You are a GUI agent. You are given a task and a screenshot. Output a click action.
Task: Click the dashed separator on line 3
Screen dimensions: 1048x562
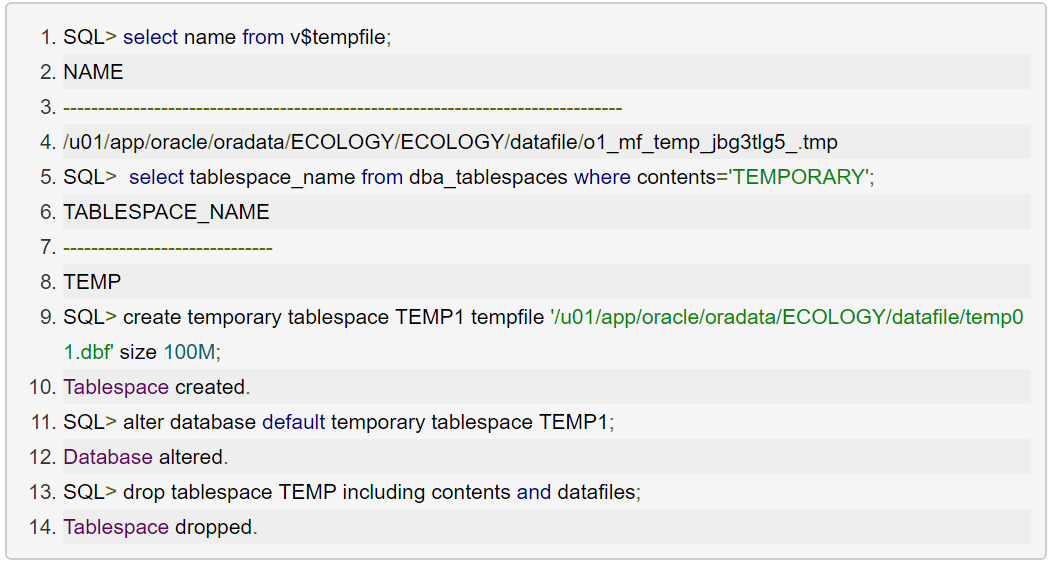pos(342,107)
